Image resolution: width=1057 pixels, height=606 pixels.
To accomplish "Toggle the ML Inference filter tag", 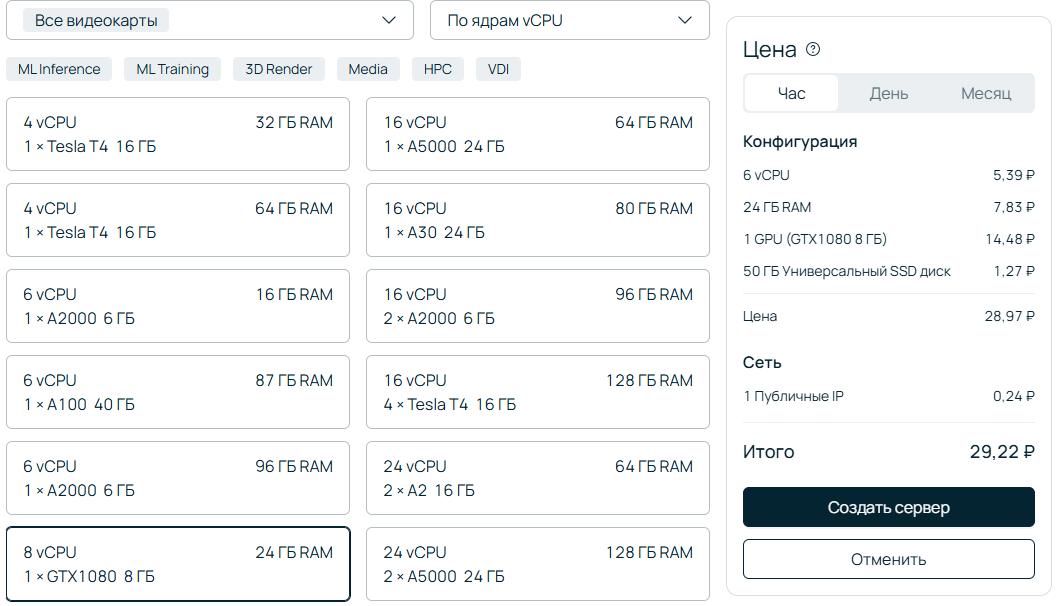I will (x=59, y=69).
